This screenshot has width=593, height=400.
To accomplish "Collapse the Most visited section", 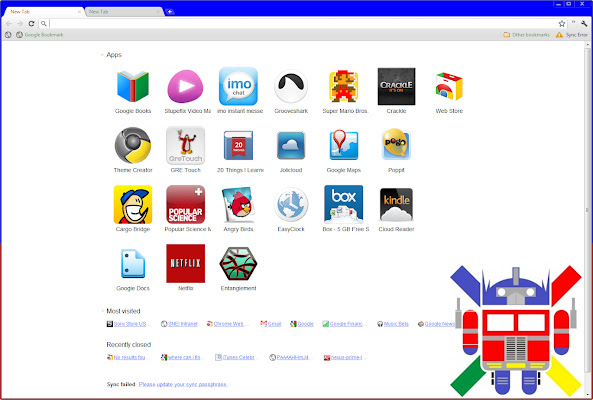I will point(102,311).
